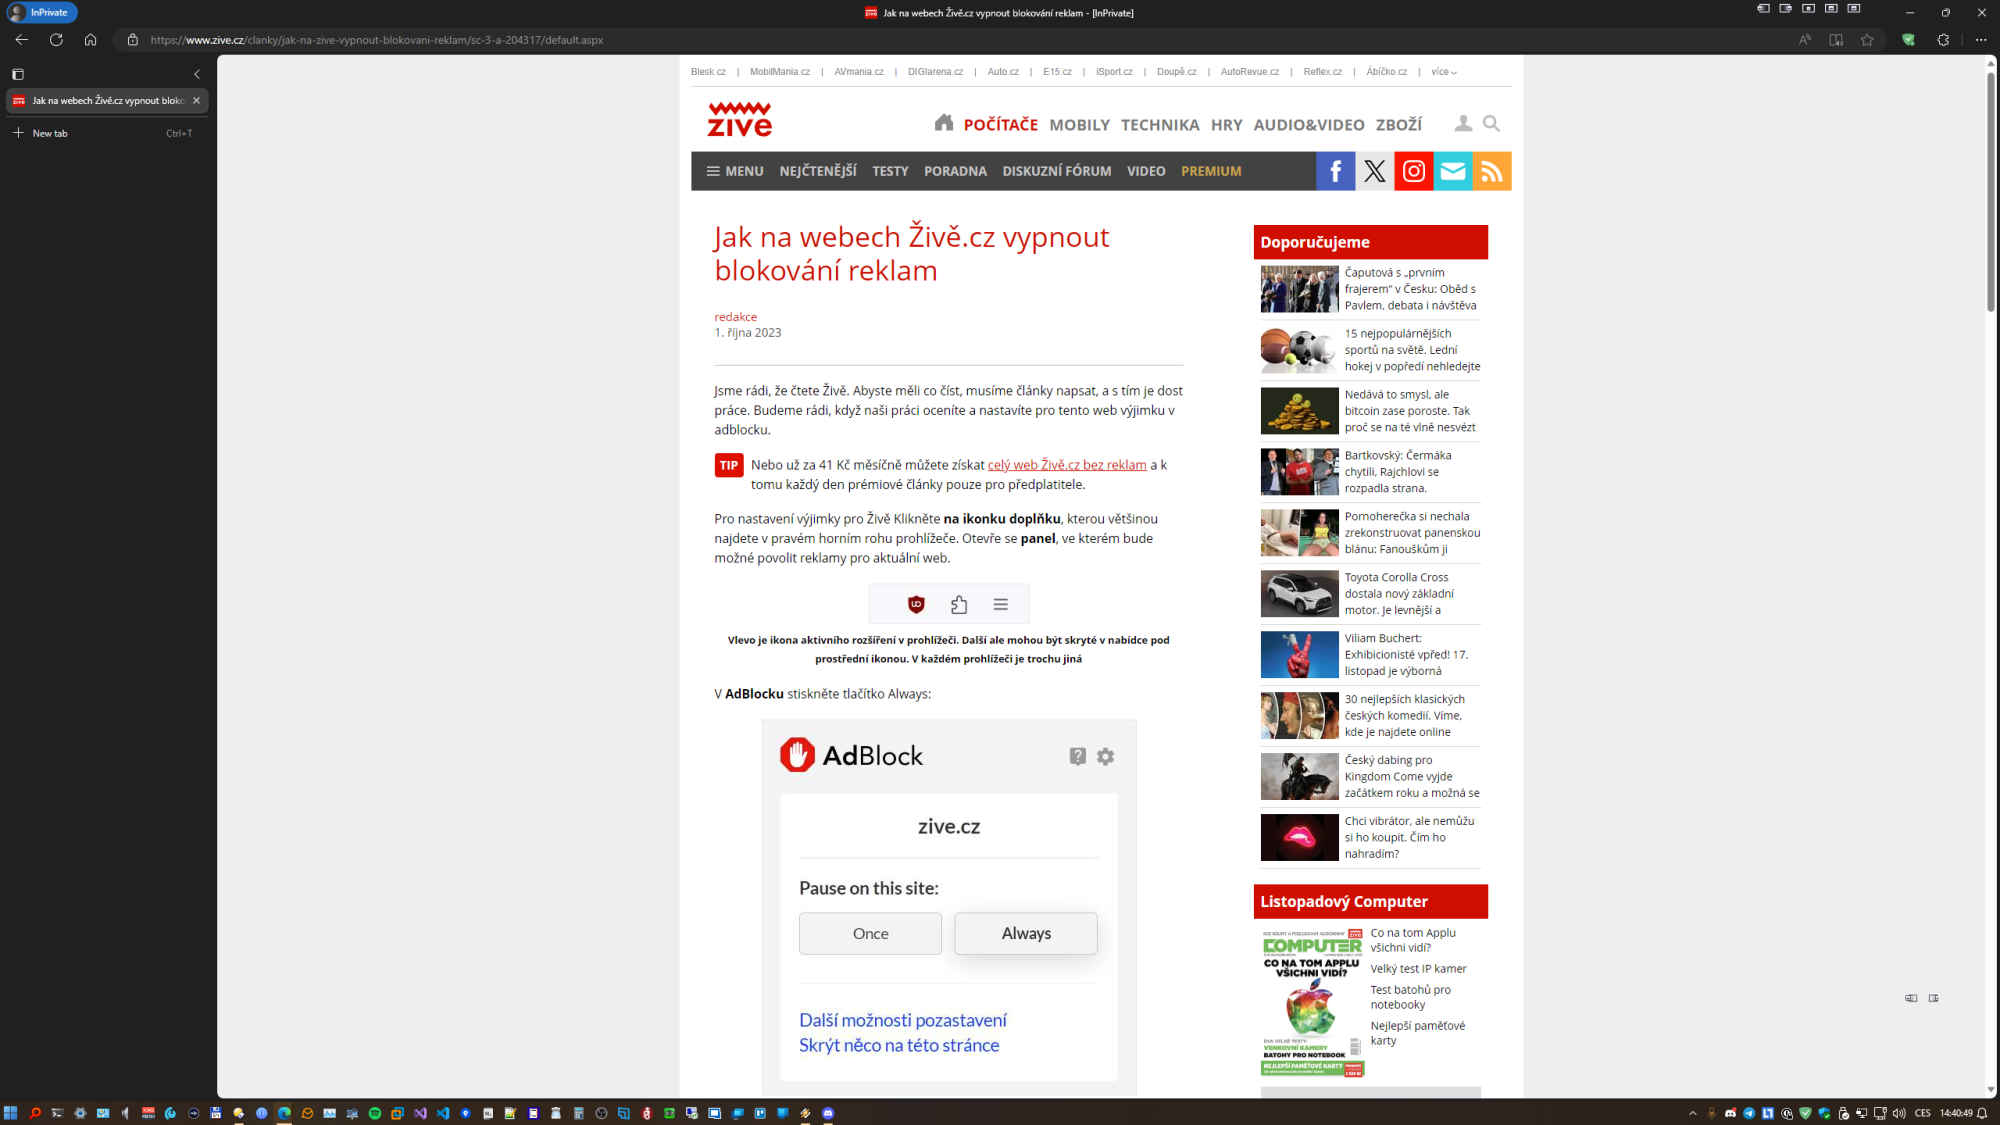Click the home icon in Živě navigation
This screenshot has height=1125, width=2000.
pos(943,123)
